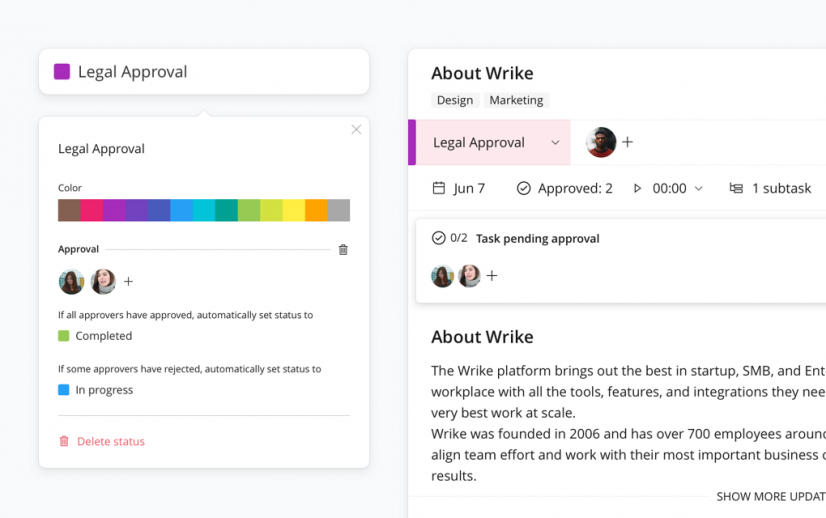Open the 1 subtask label
The image size is (826, 518).
[781, 189]
